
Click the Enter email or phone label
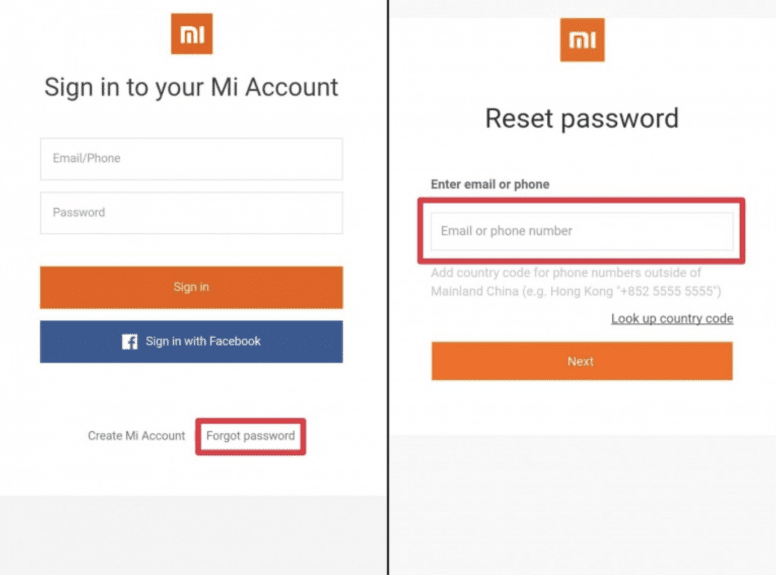point(490,184)
